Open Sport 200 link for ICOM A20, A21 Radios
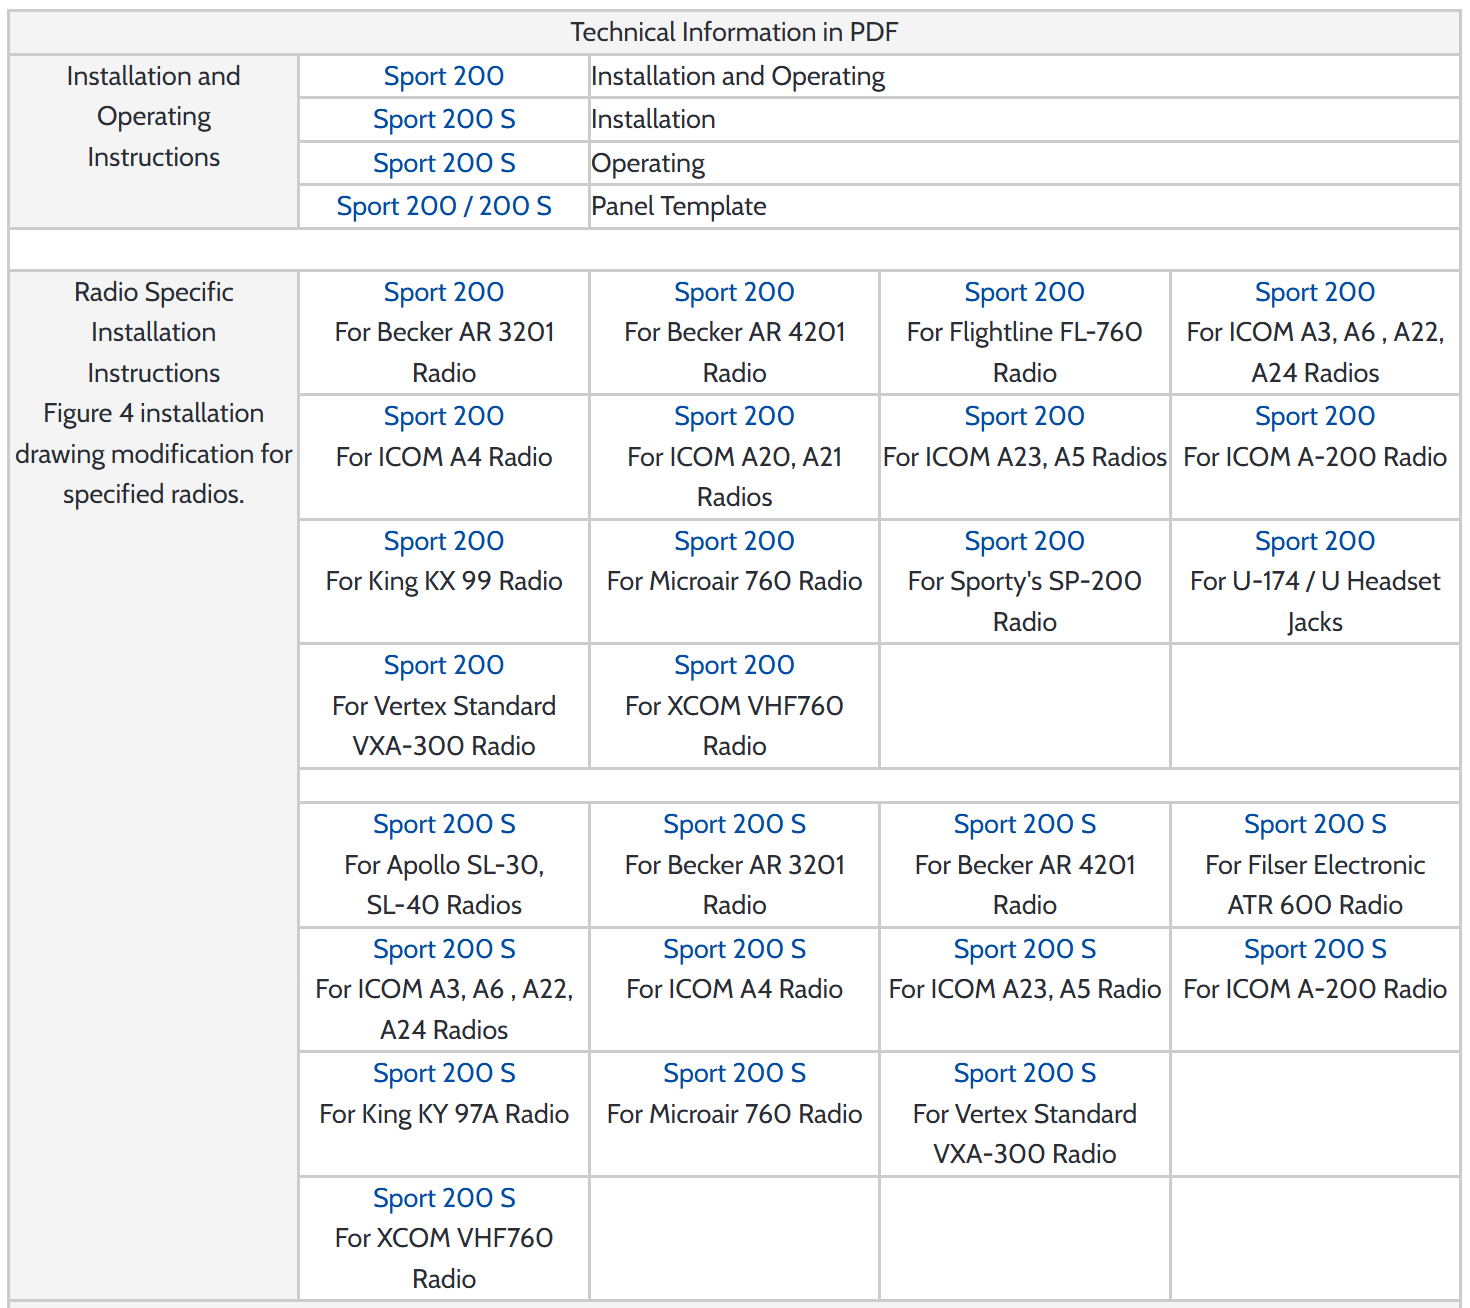 click(x=734, y=416)
